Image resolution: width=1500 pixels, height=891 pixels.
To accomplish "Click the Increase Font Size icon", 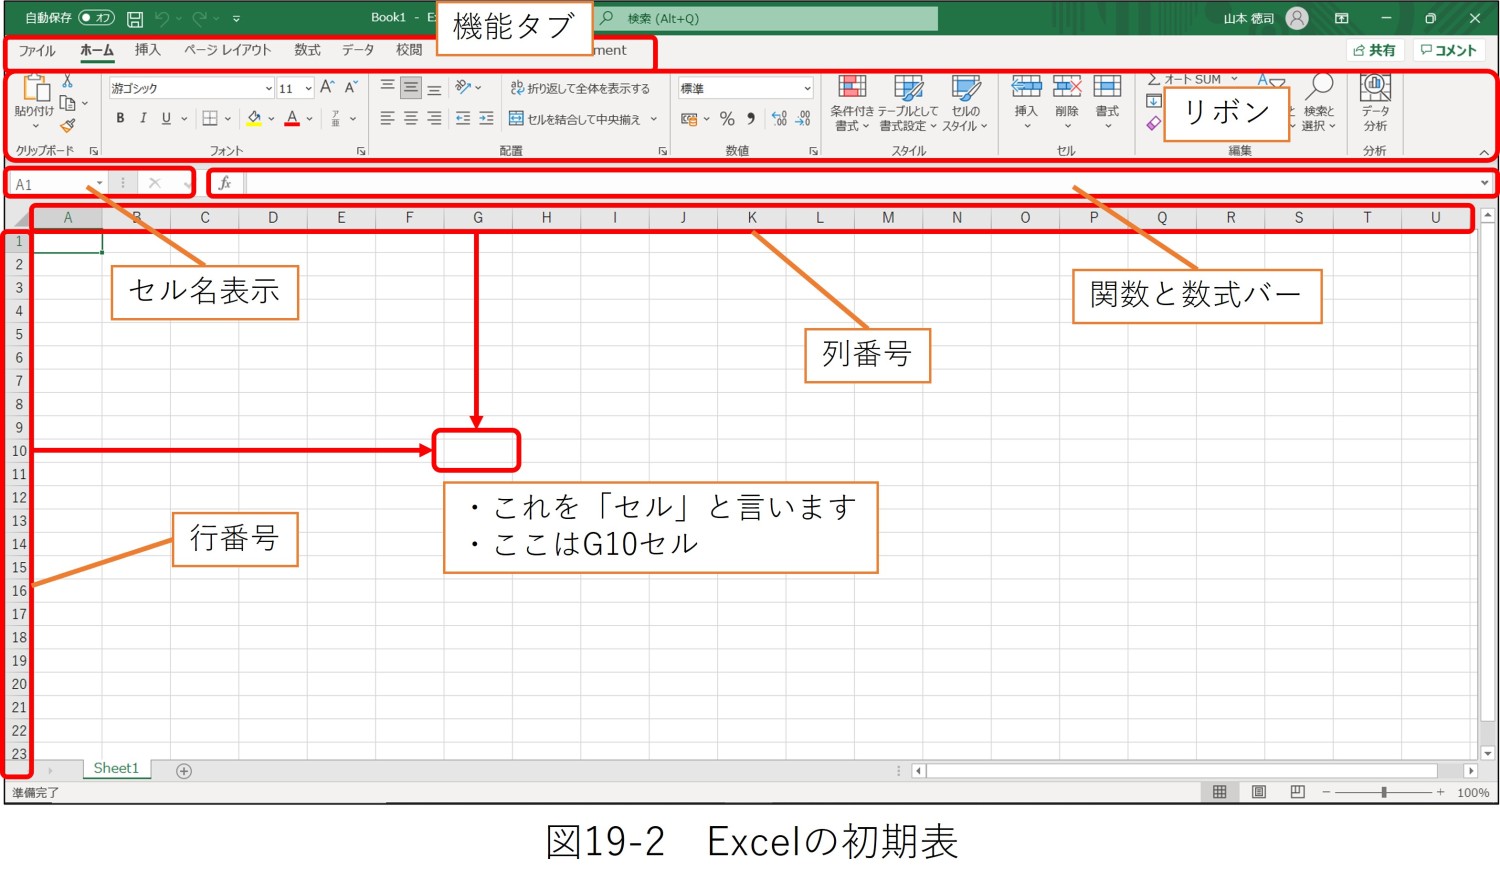I will [327, 88].
